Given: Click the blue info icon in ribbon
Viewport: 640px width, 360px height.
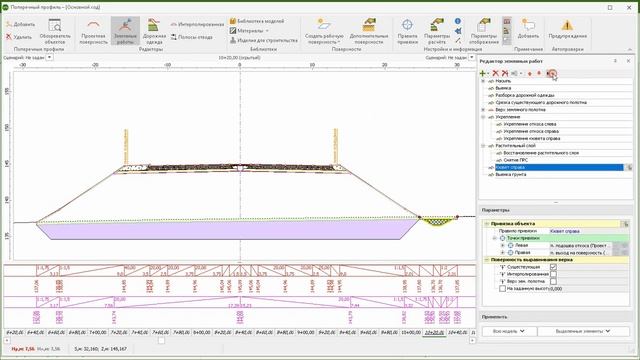Looking at the screenshot, I should pos(458,21).
